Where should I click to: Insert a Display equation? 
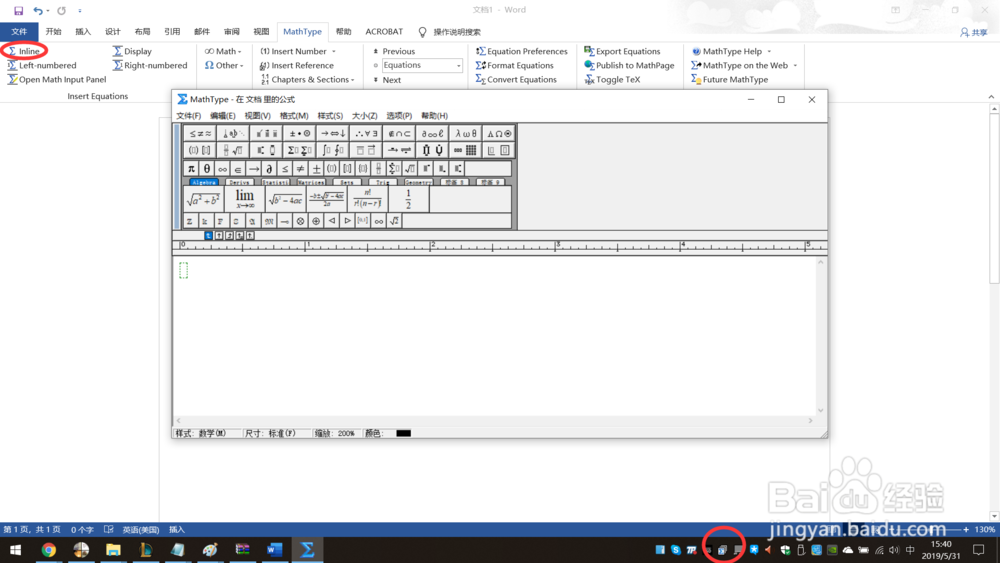click(132, 51)
